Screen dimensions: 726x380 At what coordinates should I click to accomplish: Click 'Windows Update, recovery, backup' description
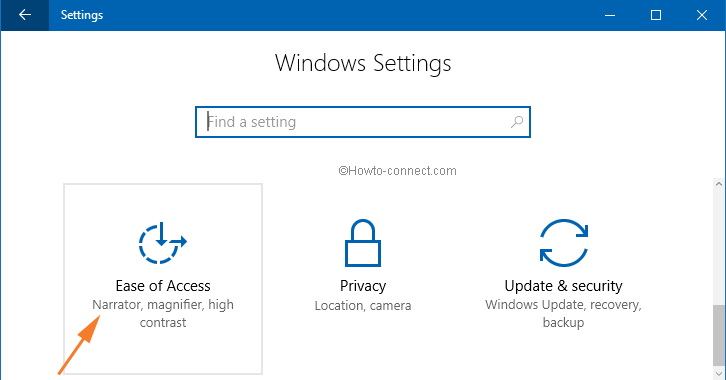point(563,313)
